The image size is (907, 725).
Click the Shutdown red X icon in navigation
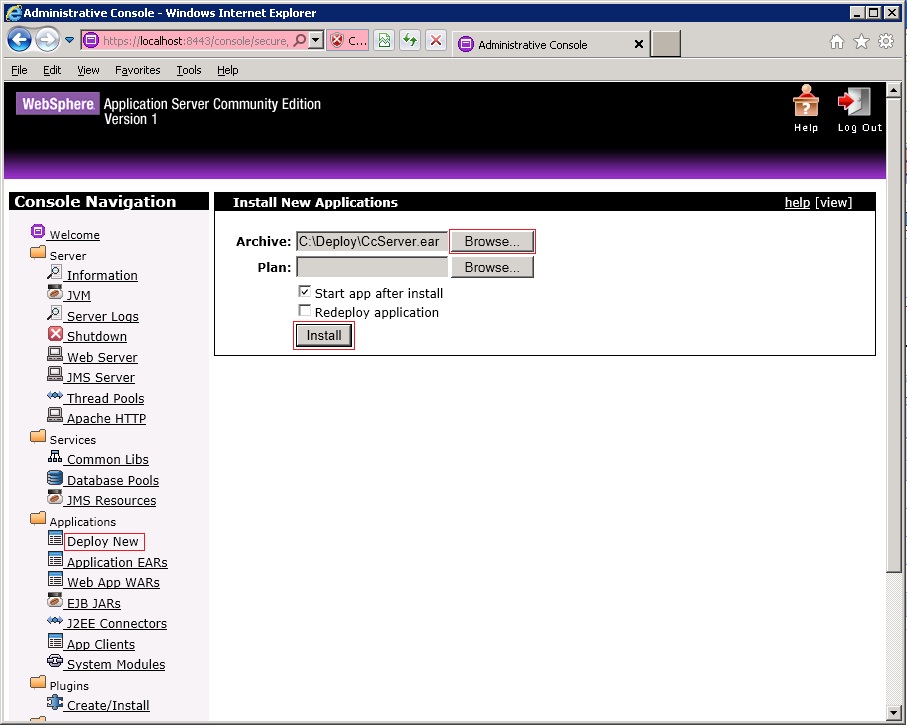coord(55,334)
